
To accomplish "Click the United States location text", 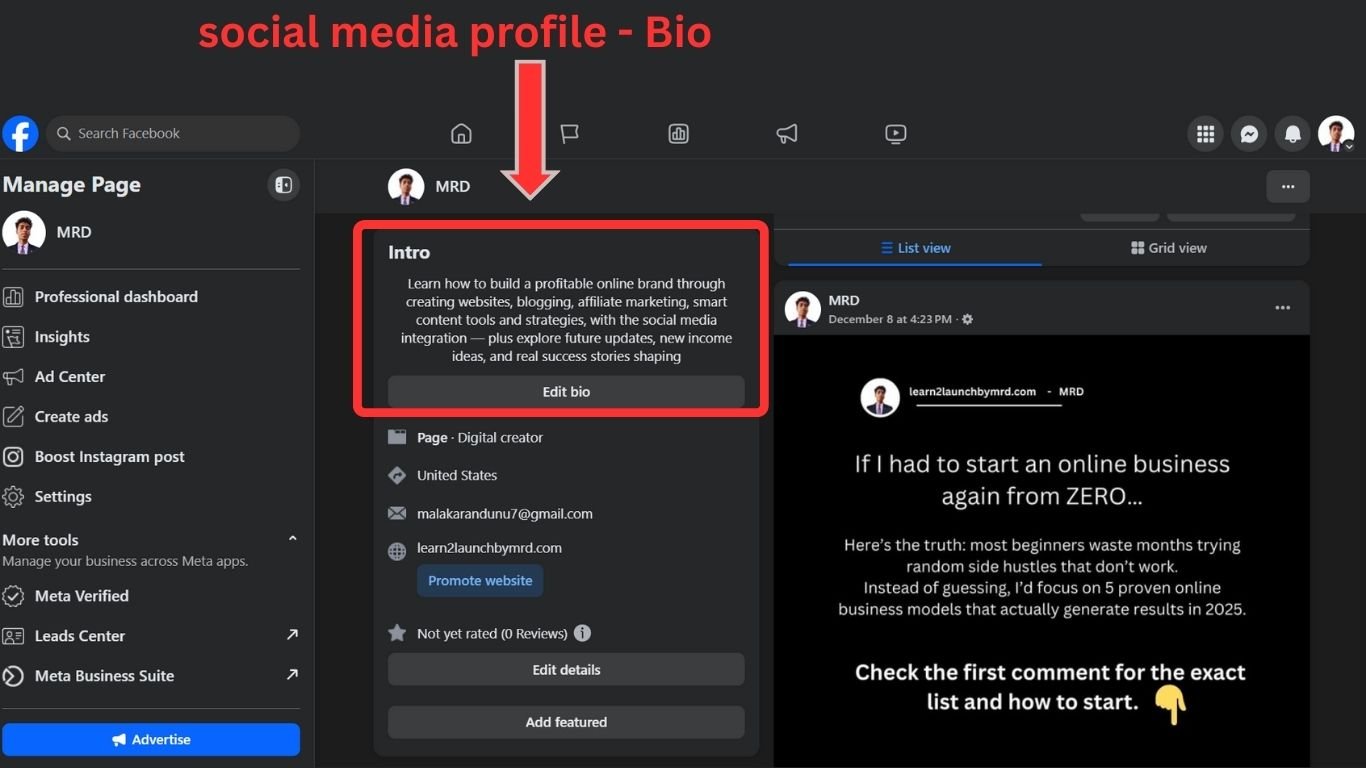I will pos(457,476).
